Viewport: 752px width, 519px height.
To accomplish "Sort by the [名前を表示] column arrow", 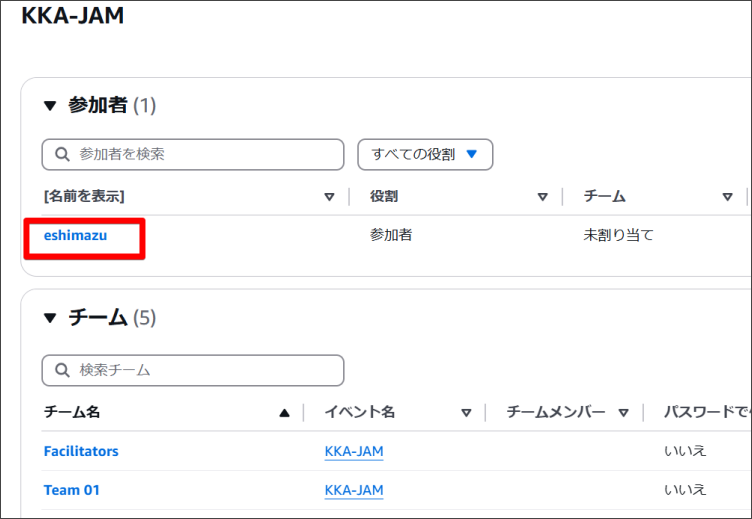I will pyautogui.click(x=329, y=197).
